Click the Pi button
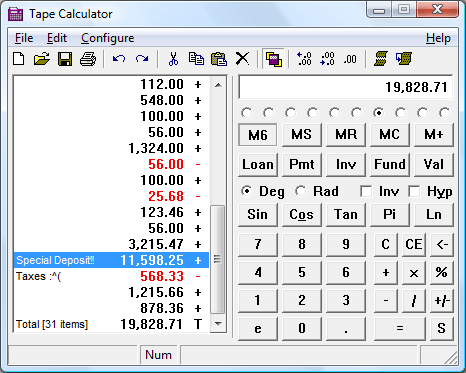 pyautogui.click(x=390, y=215)
